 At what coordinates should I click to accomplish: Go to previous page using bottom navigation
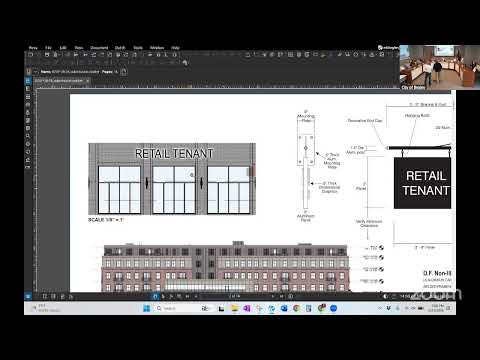[x=196, y=296]
